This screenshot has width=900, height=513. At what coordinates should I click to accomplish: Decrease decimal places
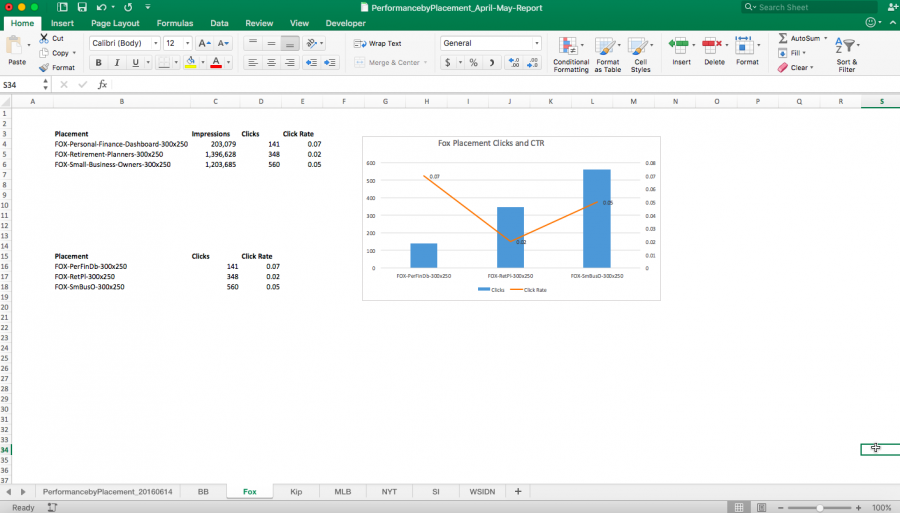pos(533,63)
